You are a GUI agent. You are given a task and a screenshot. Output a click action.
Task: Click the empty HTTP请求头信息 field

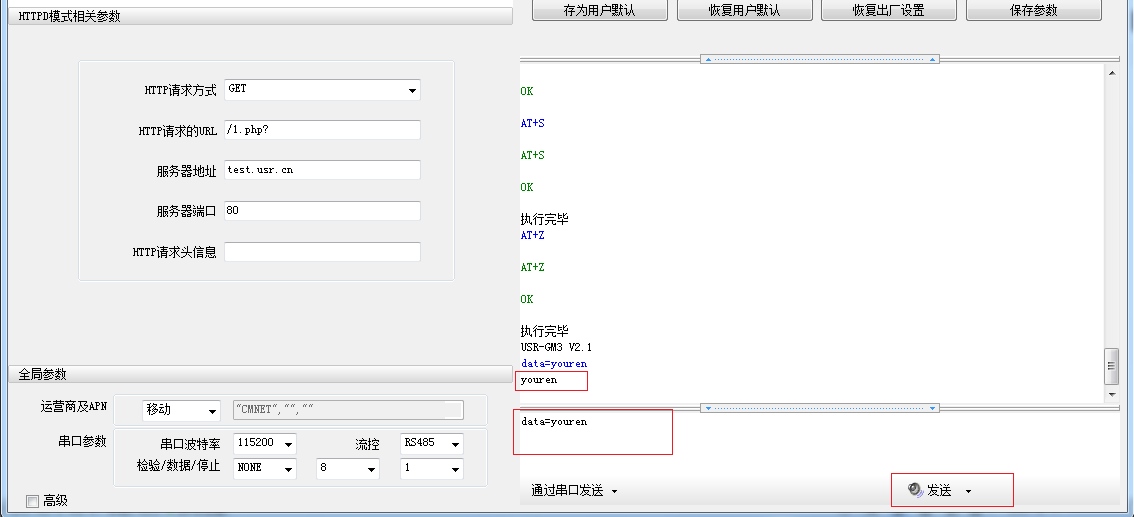click(322, 252)
